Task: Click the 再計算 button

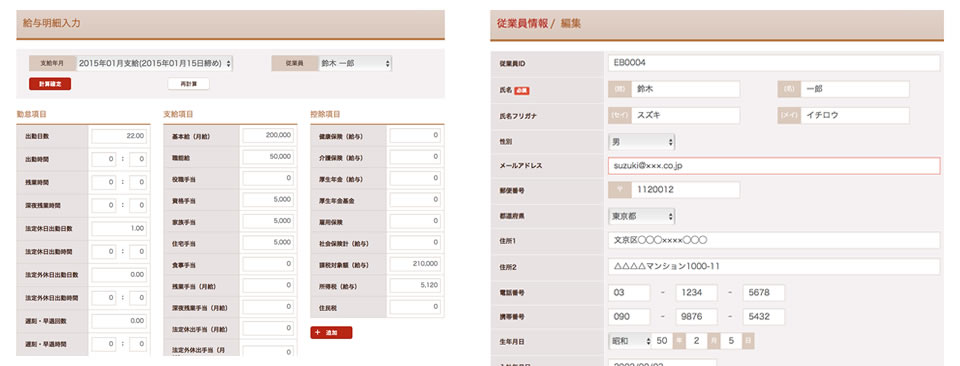Action: coord(189,84)
